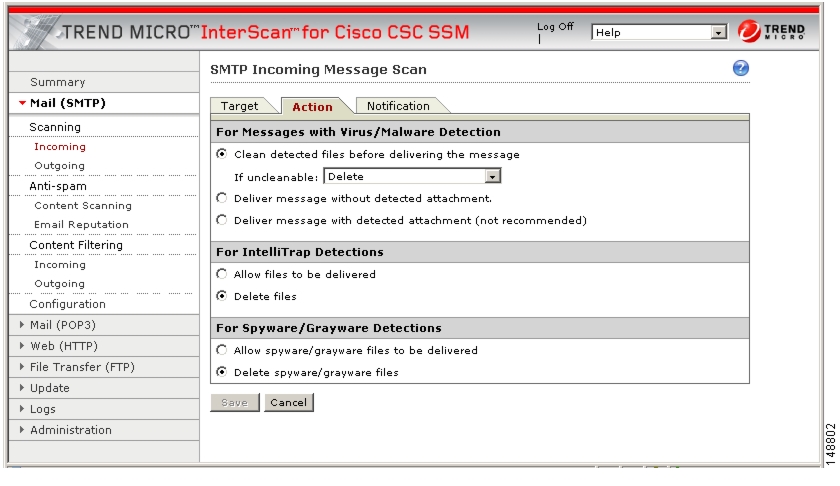Expand the Logs section

click(42, 409)
